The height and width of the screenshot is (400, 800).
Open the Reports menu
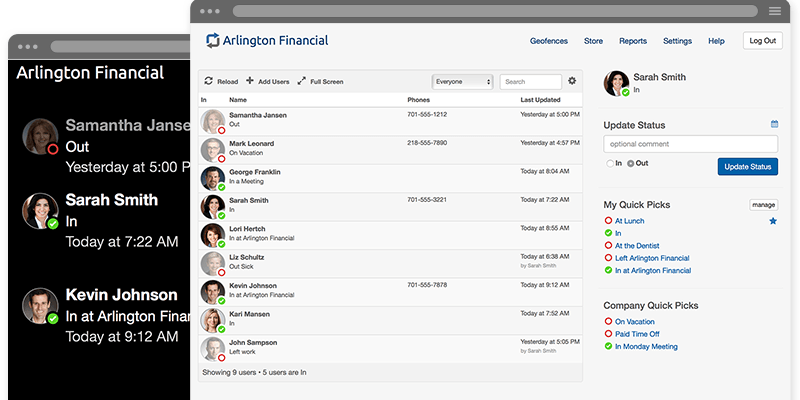(632, 41)
